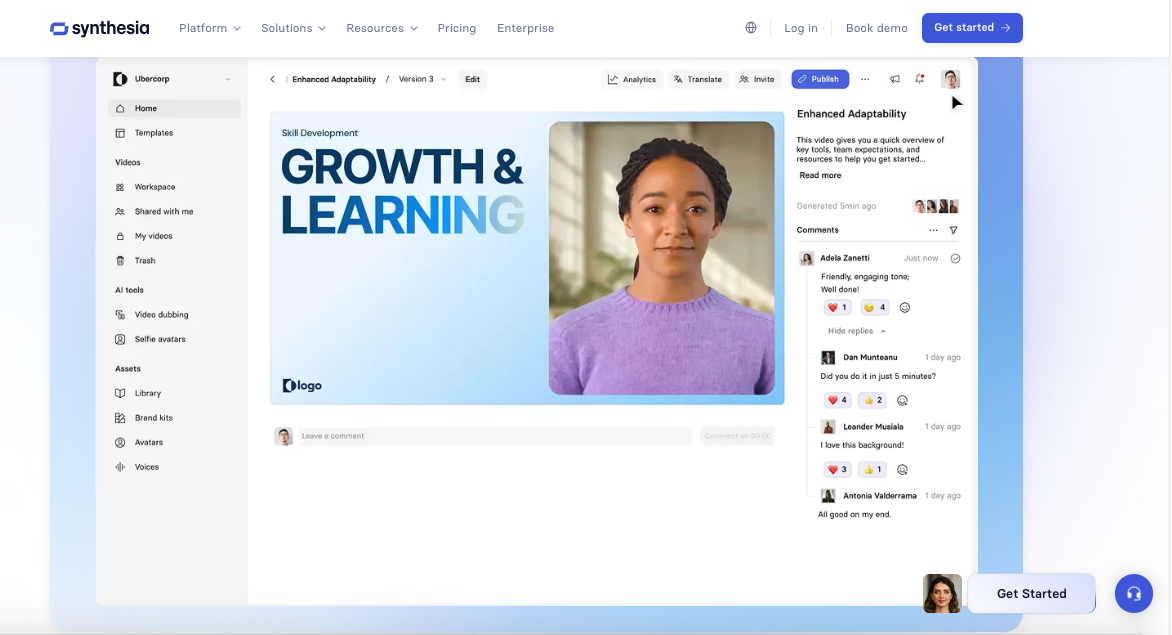Expand the Platform dropdown menu

(209, 28)
